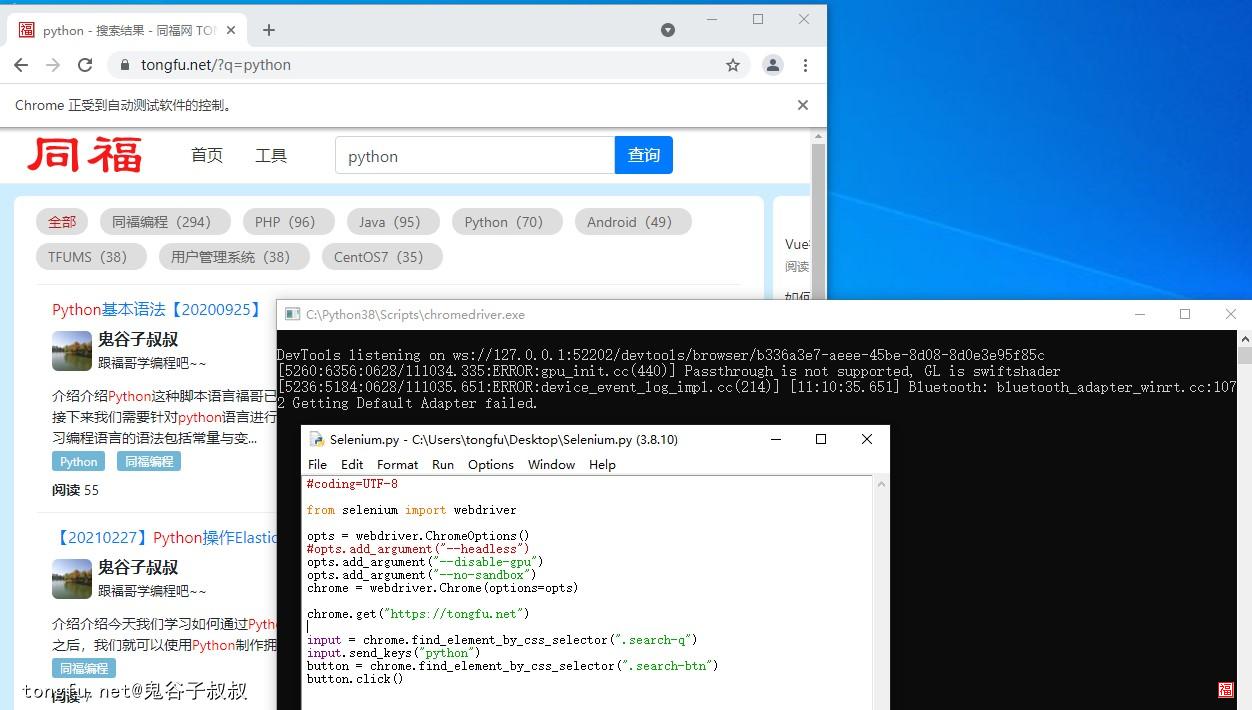The height and width of the screenshot is (710, 1252).
Task: Open the Chrome profile avatar
Action: click(x=772, y=64)
